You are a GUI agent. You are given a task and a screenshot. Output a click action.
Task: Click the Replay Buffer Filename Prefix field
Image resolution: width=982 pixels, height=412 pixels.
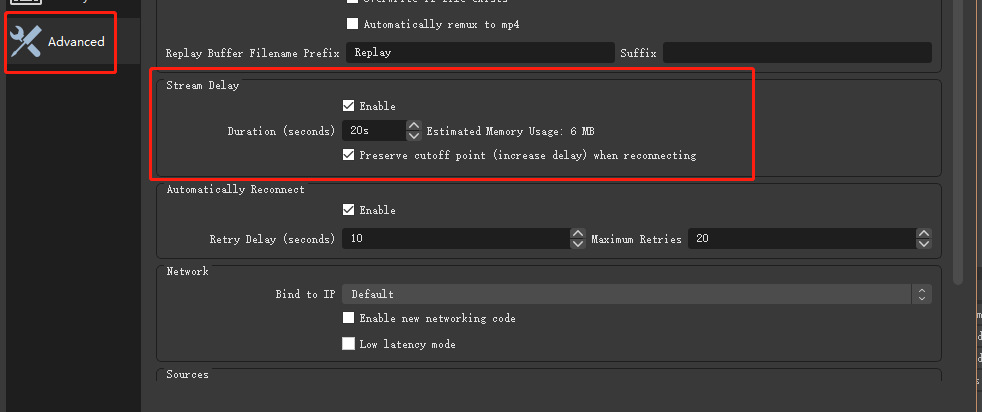coord(479,53)
